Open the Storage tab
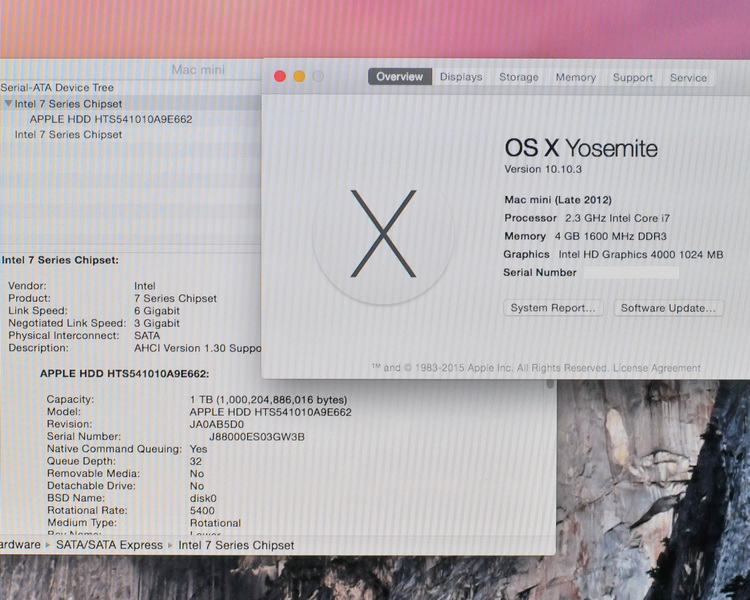 518,77
